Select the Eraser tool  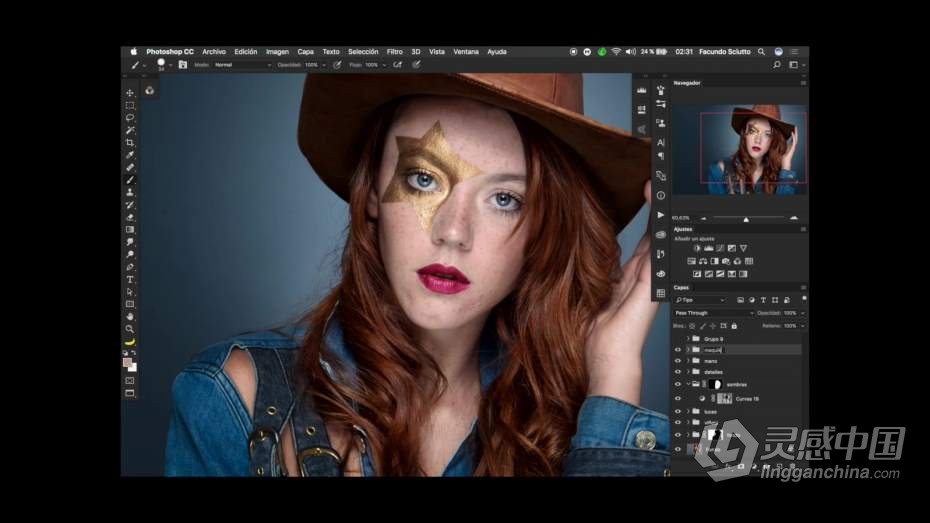[130, 218]
